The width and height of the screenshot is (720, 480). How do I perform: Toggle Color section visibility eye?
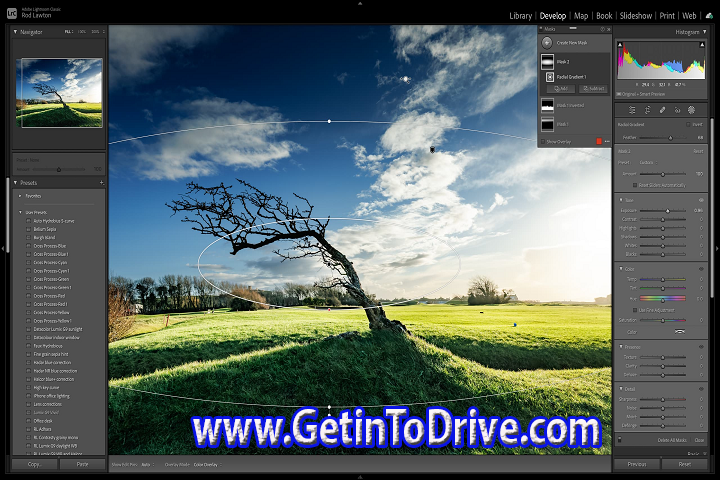701,269
